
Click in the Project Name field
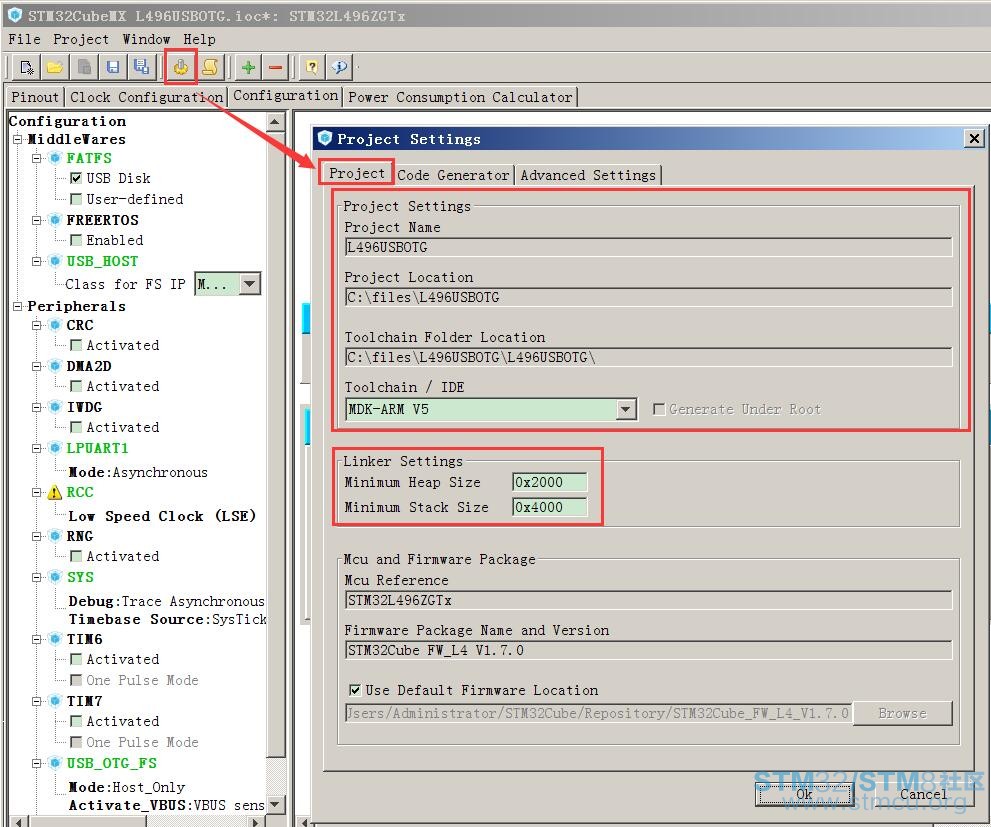tap(648, 247)
